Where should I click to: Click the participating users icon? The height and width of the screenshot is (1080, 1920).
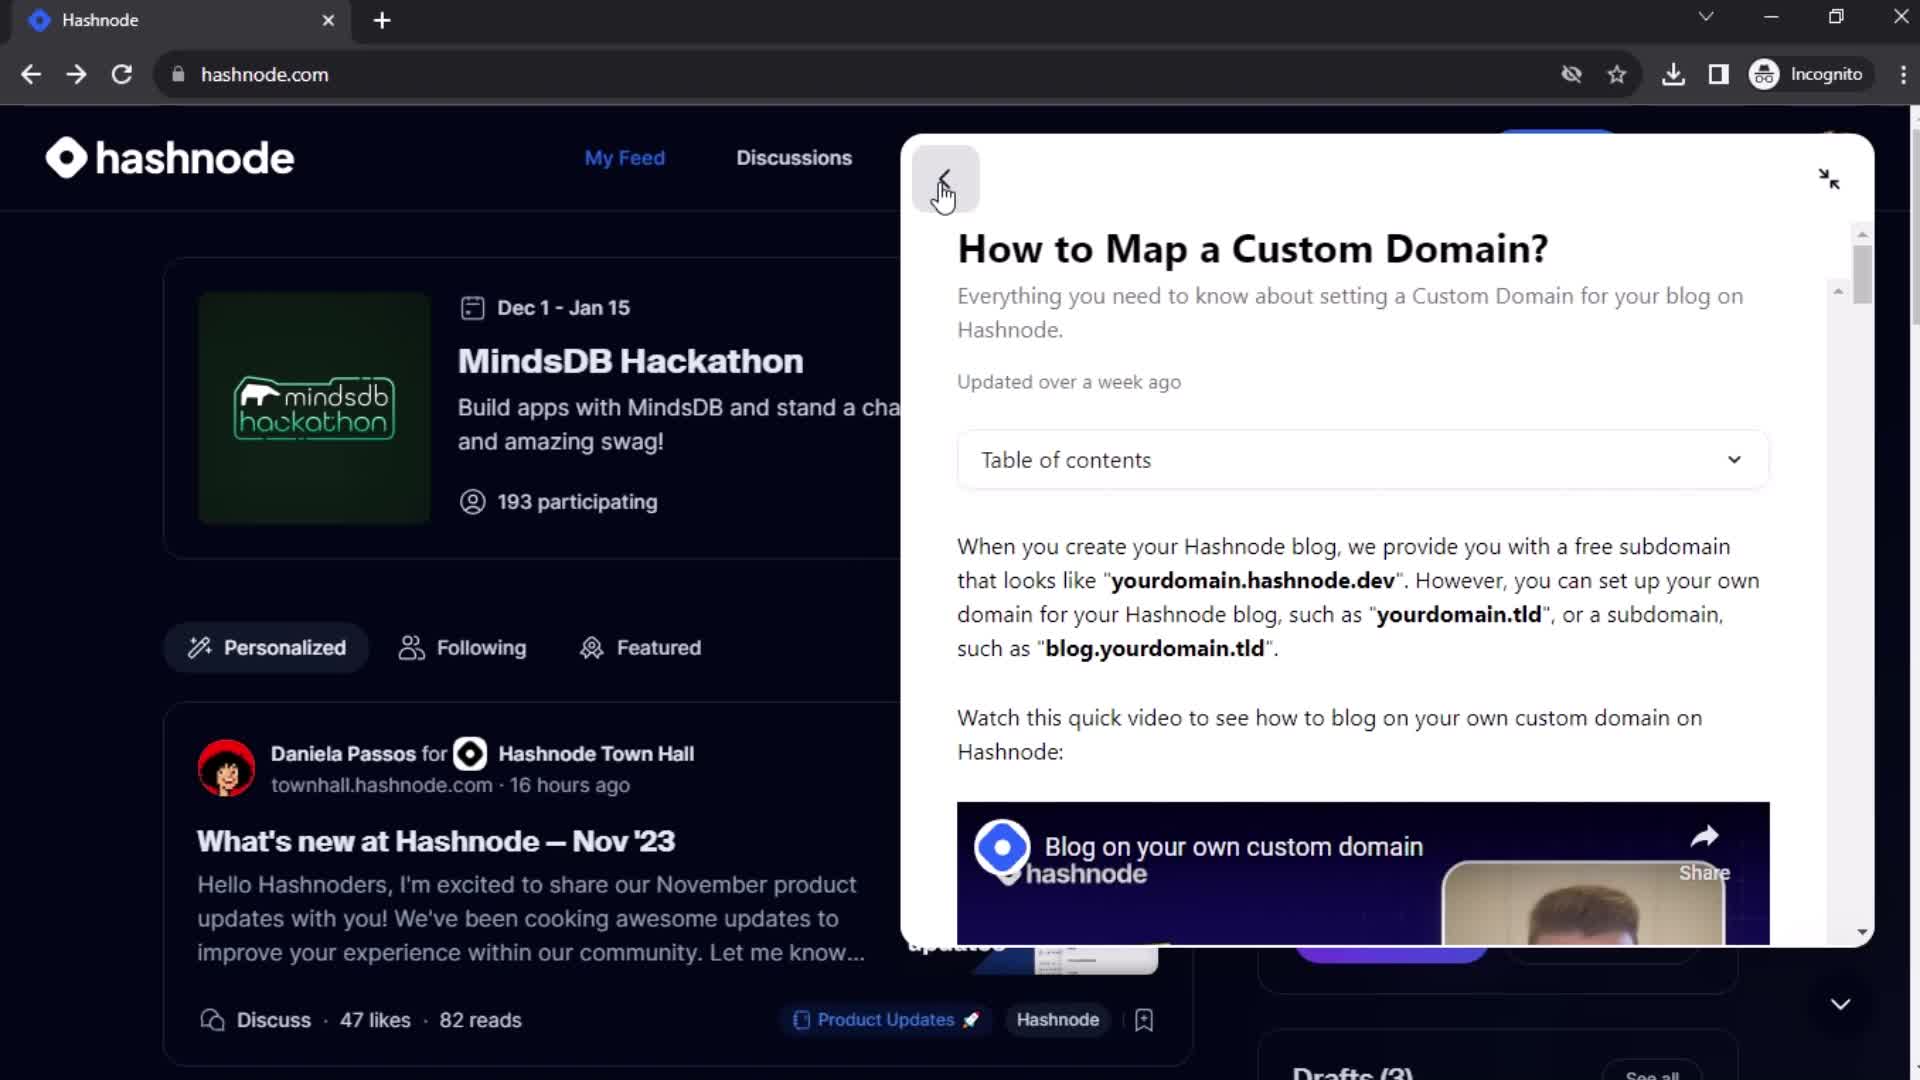pos(472,501)
